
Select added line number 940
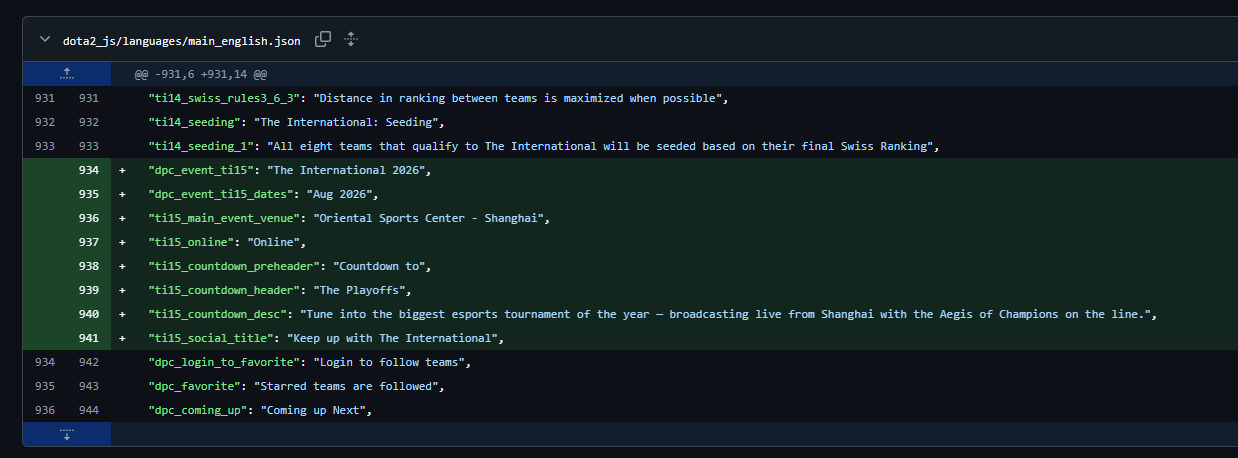click(89, 314)
